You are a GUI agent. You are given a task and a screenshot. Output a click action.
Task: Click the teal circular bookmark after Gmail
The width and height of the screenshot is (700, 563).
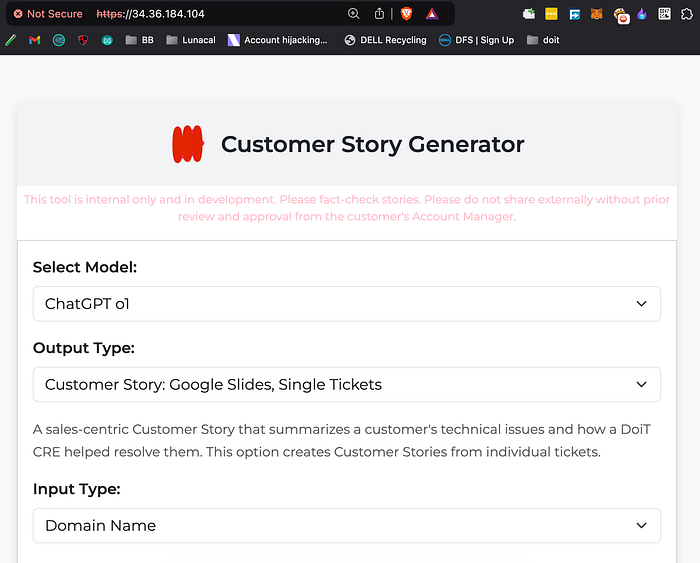[x=59, y=40]
